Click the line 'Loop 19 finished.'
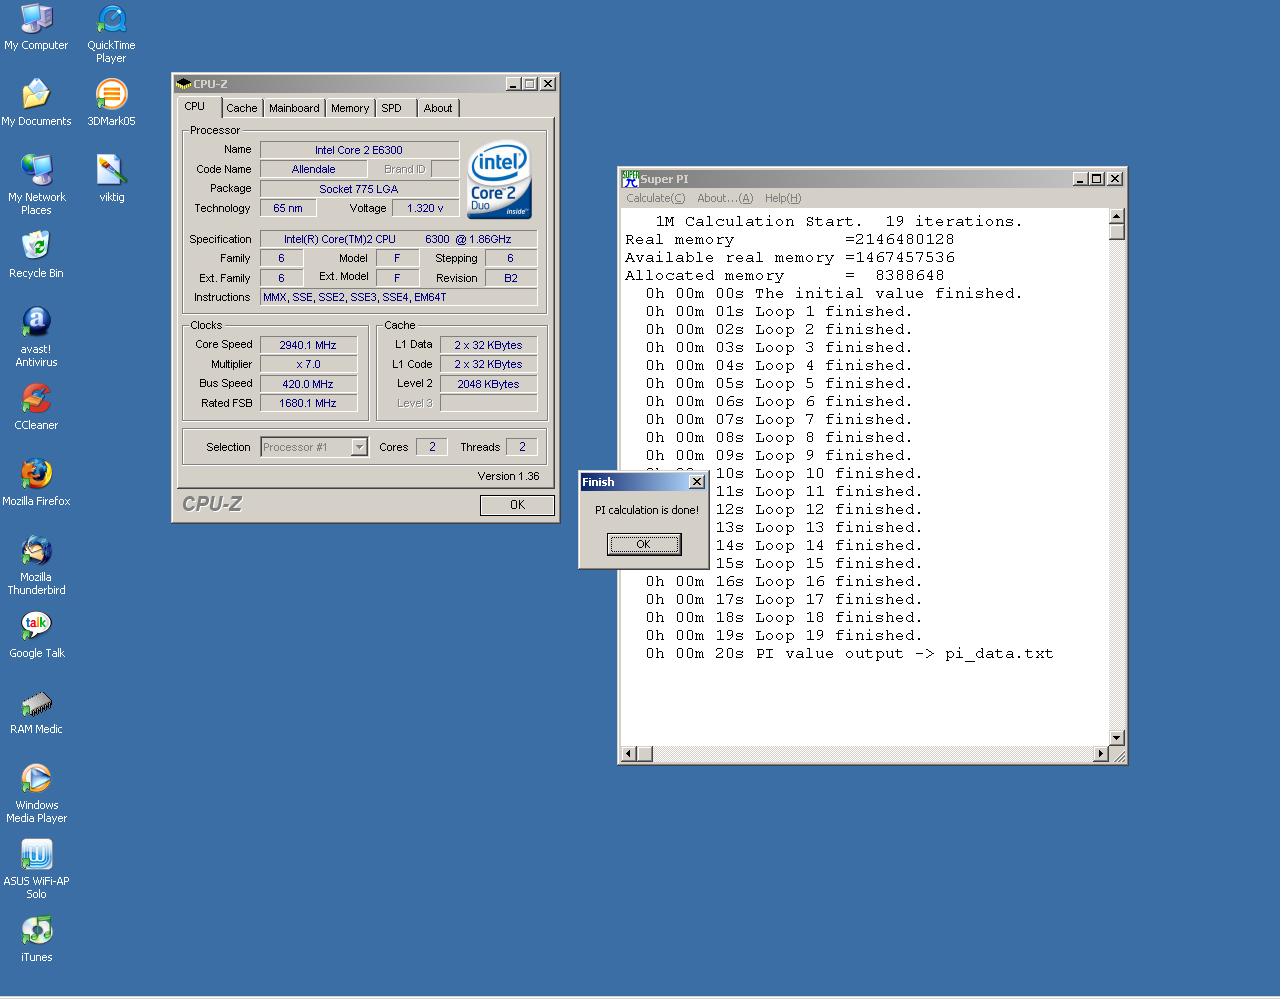 [839, 636]
